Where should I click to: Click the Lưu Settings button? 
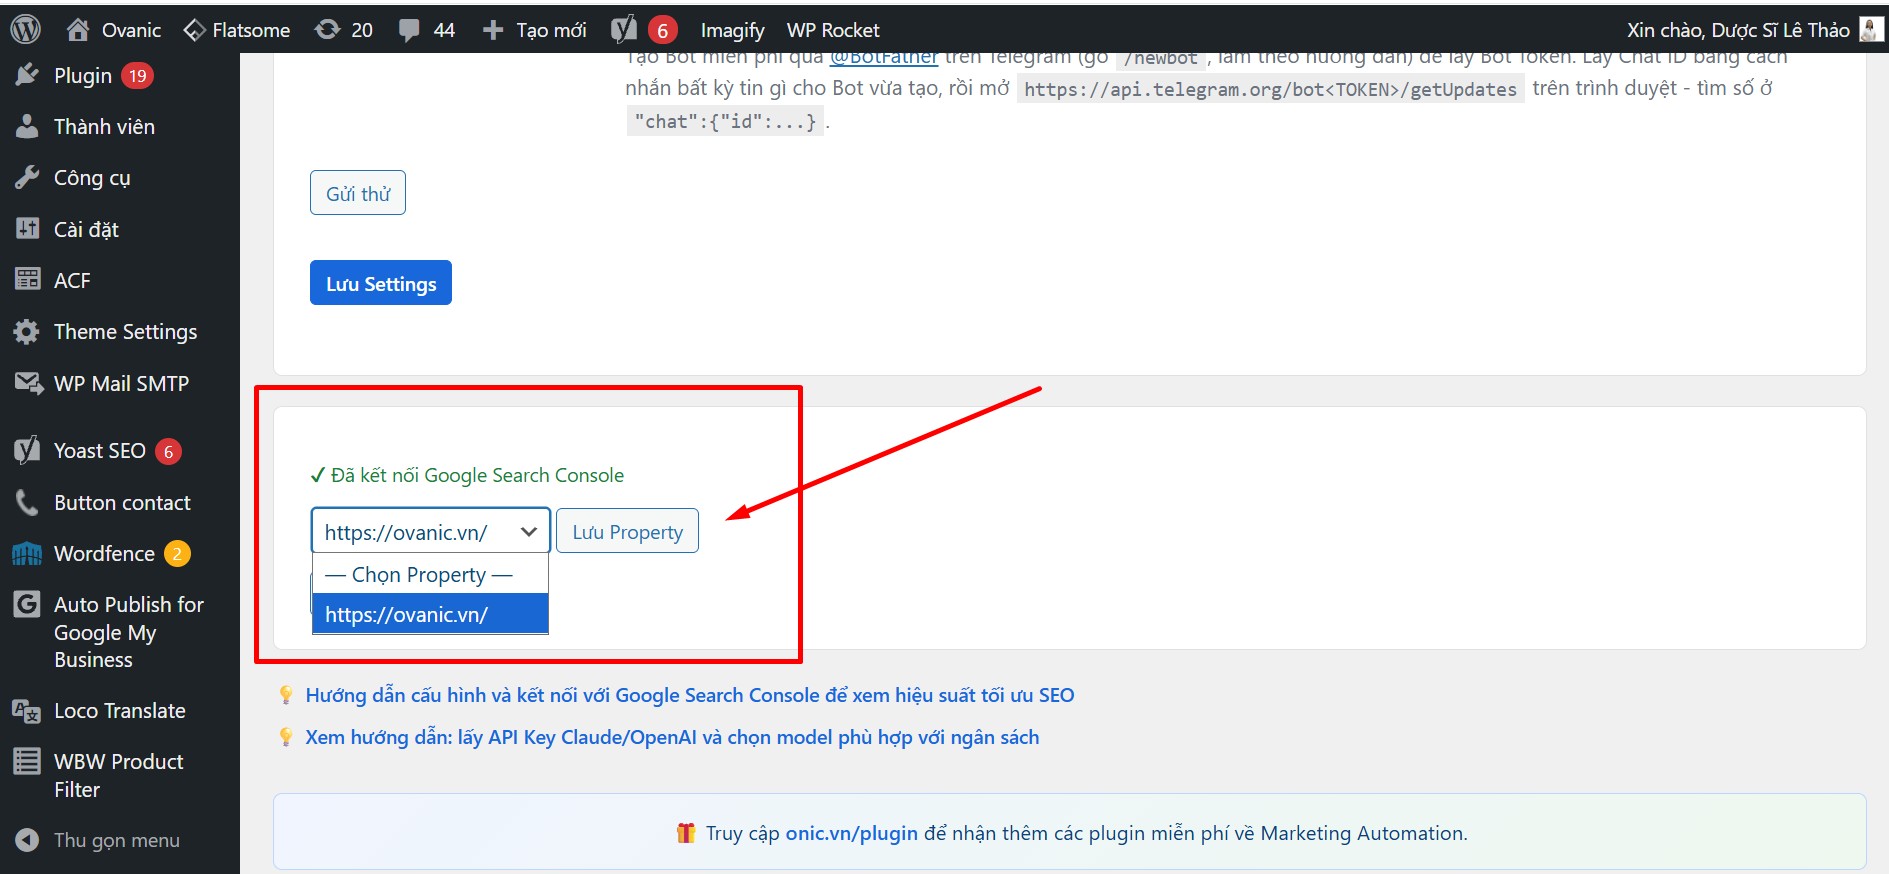pos(381,283)
